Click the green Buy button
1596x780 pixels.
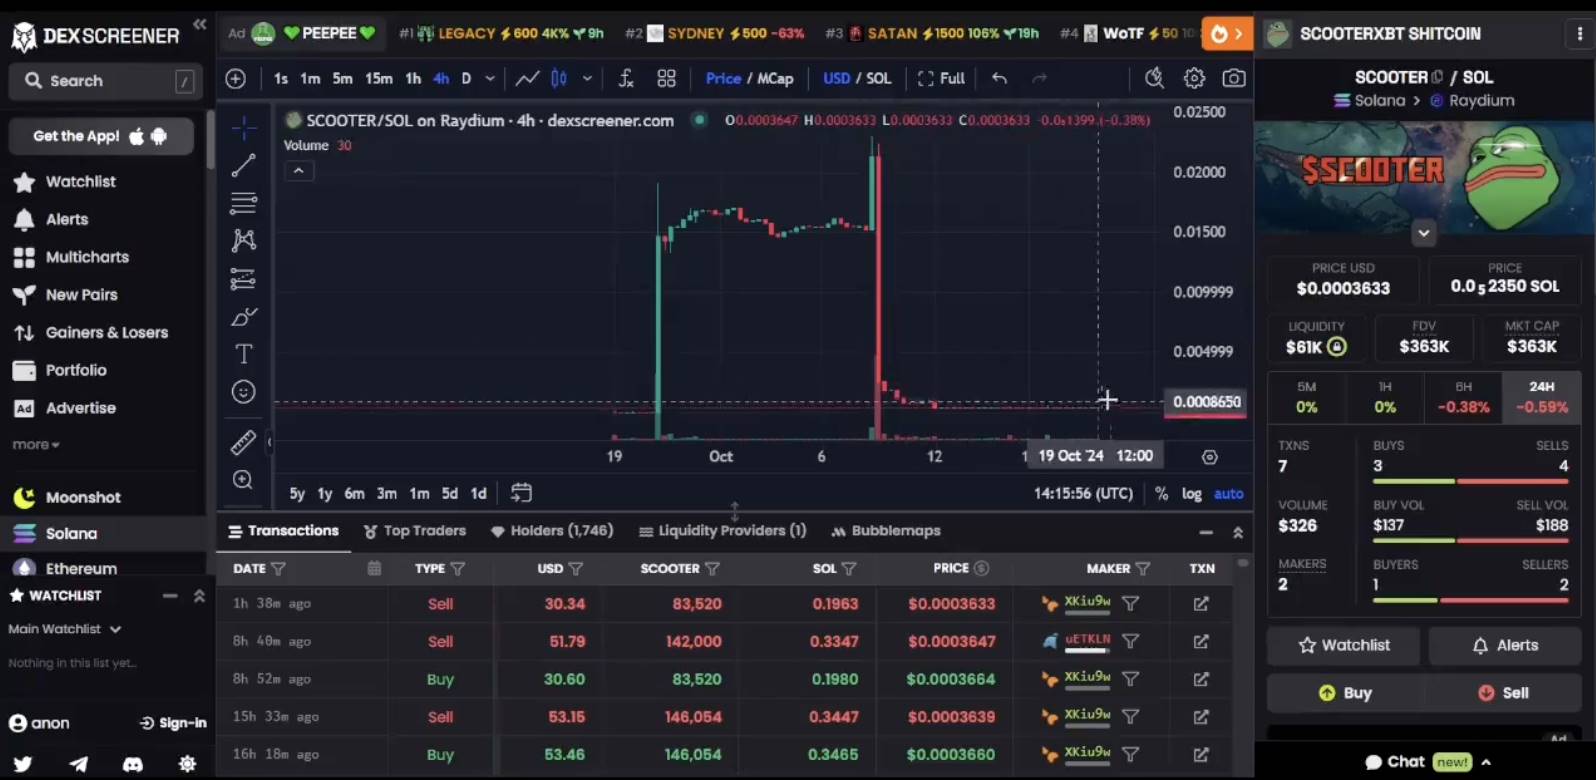coord(1345,693)
